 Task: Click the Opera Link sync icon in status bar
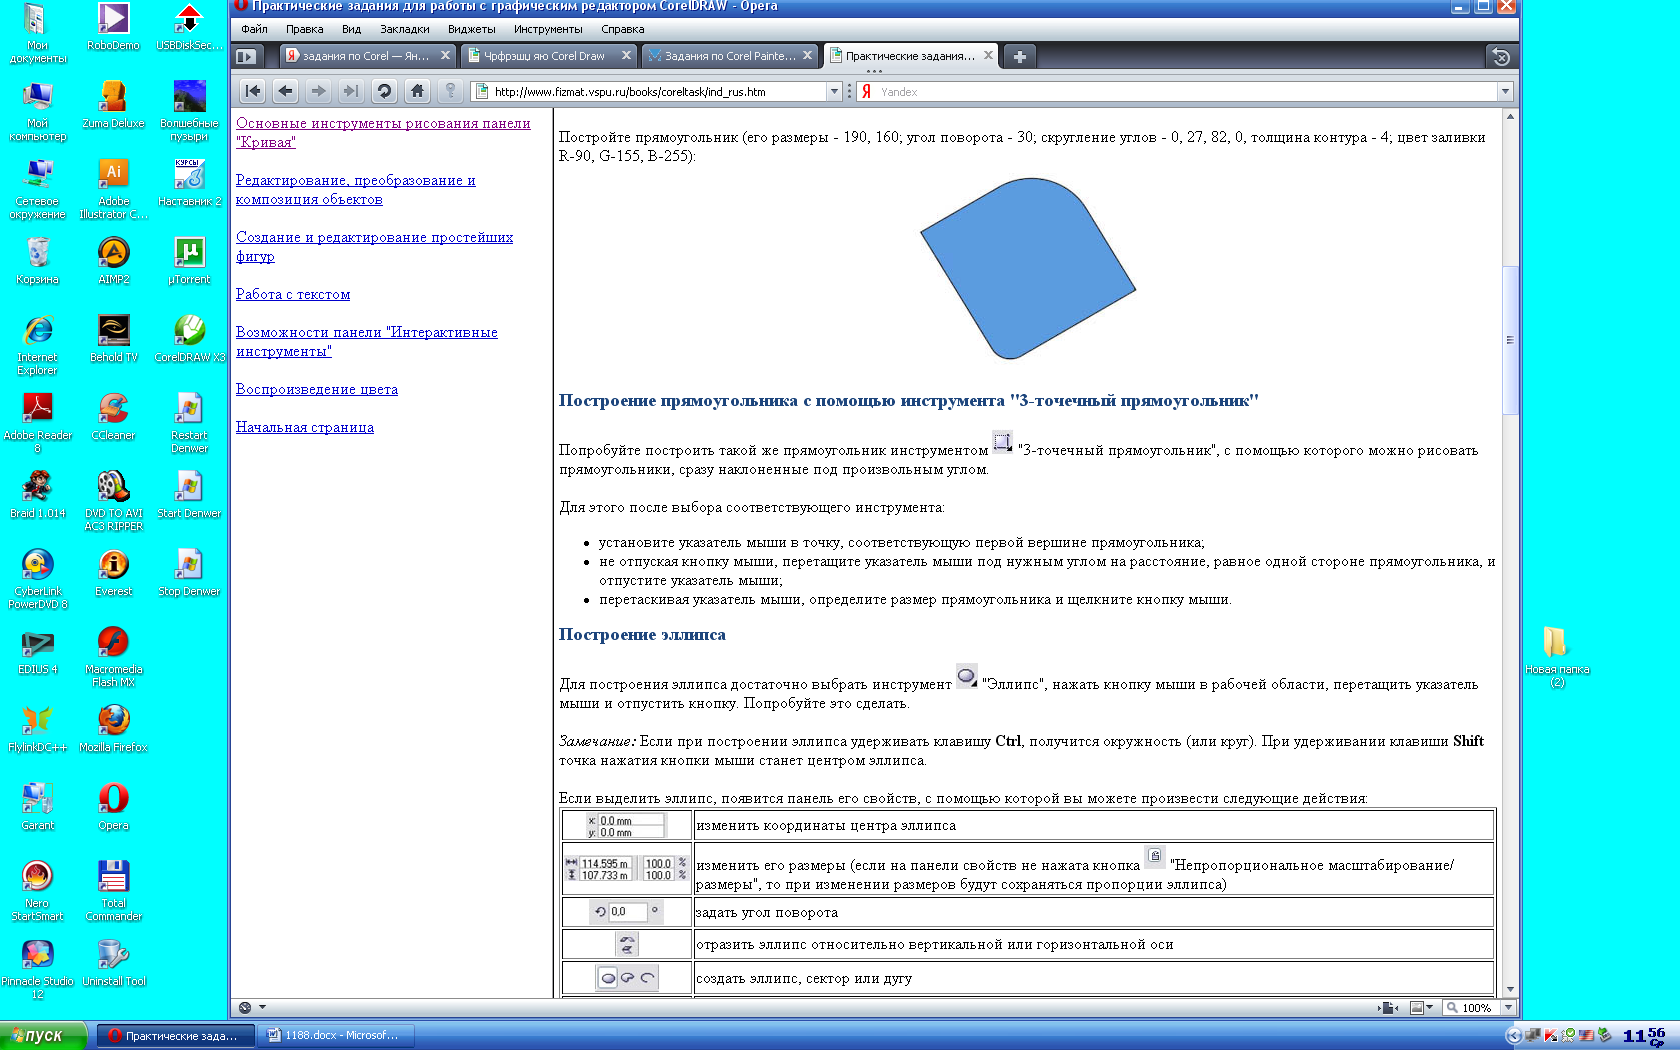pyautogui.click(x=245, y=1007)
